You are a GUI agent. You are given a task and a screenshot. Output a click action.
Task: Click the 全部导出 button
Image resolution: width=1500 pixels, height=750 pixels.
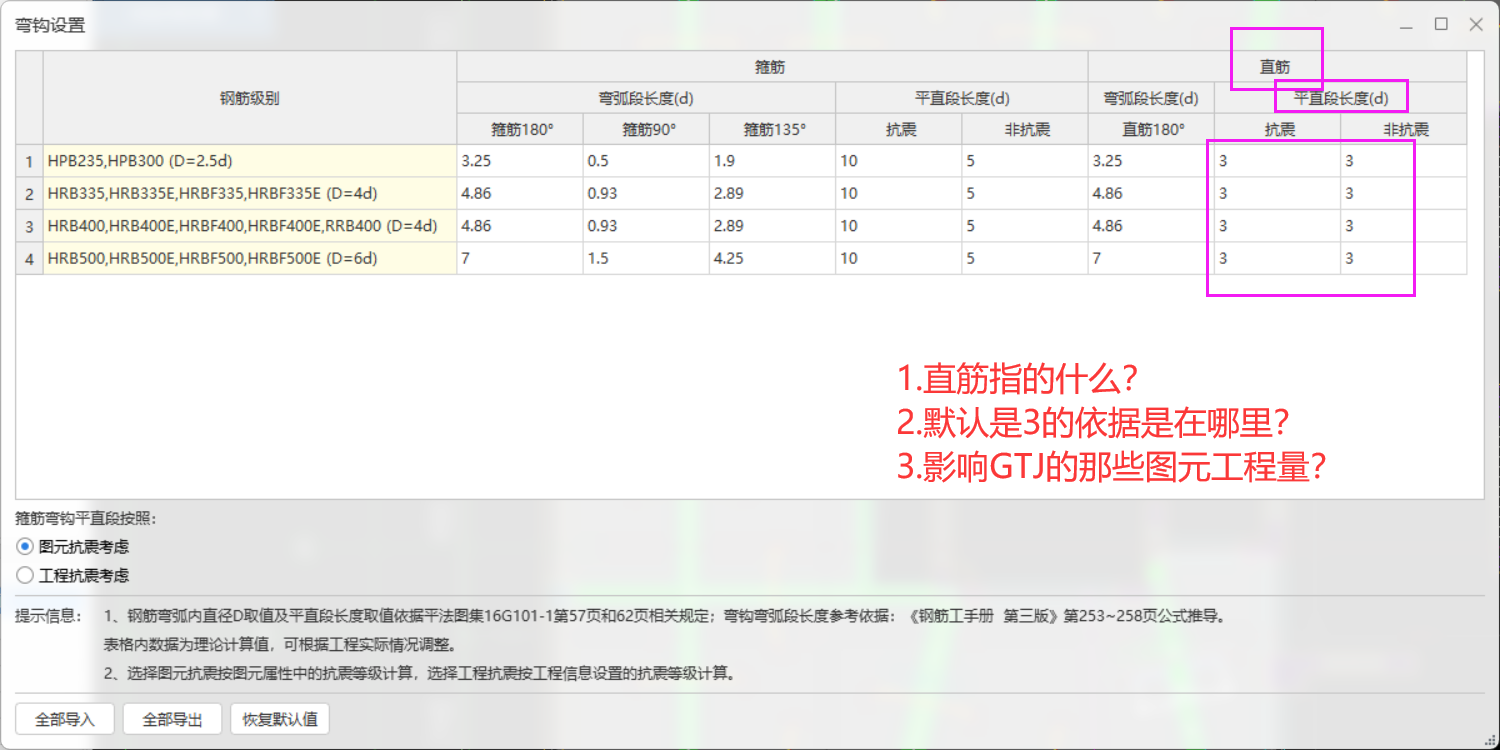click(172, 719)
